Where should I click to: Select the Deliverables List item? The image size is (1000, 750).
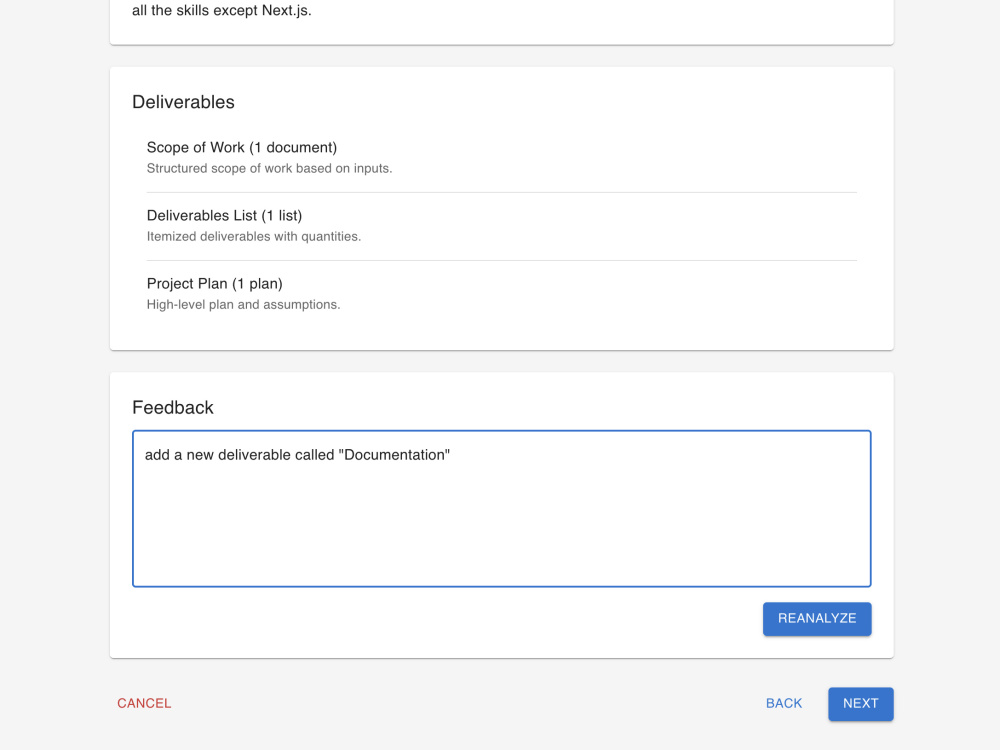pyautogui.click(x=501, y=226)
